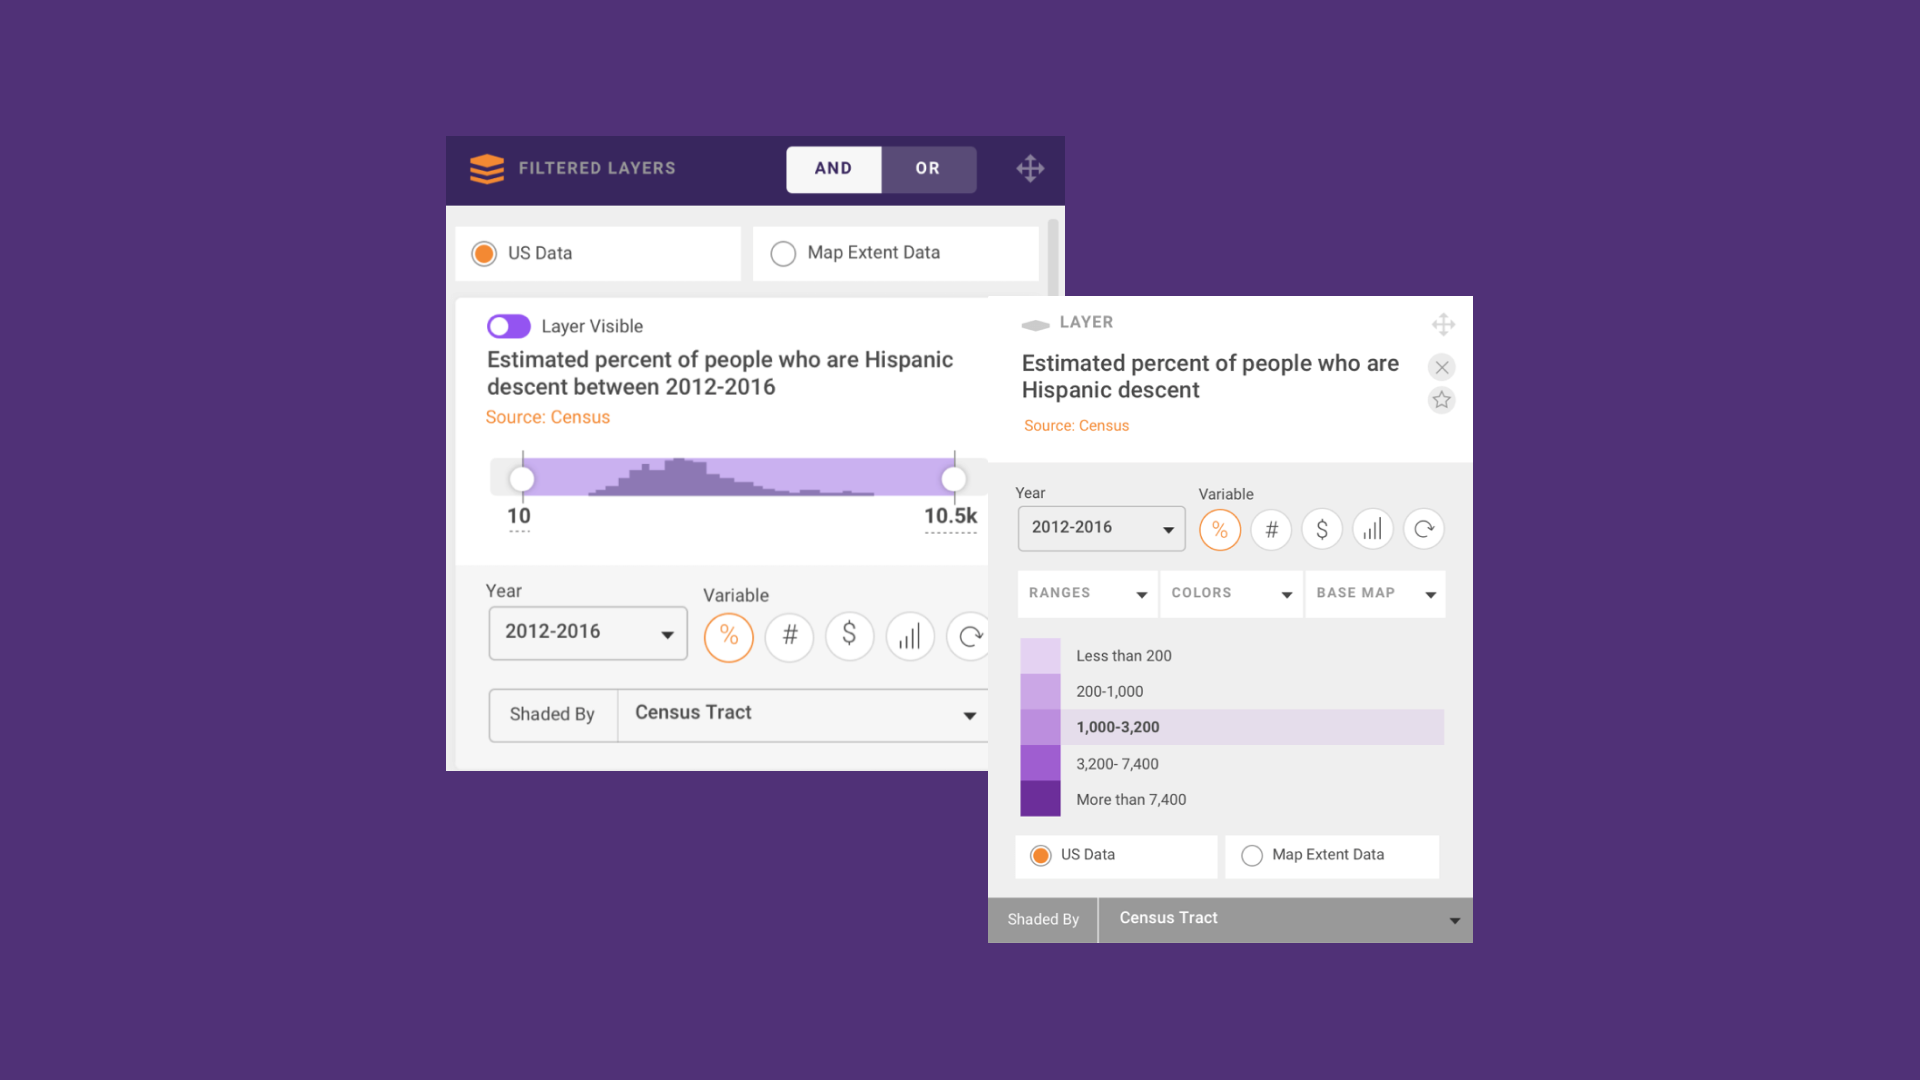This screenshot has width=1920, height=1080.
Task: Select the count (#) variable icon
Action: (x=790, y=636)
